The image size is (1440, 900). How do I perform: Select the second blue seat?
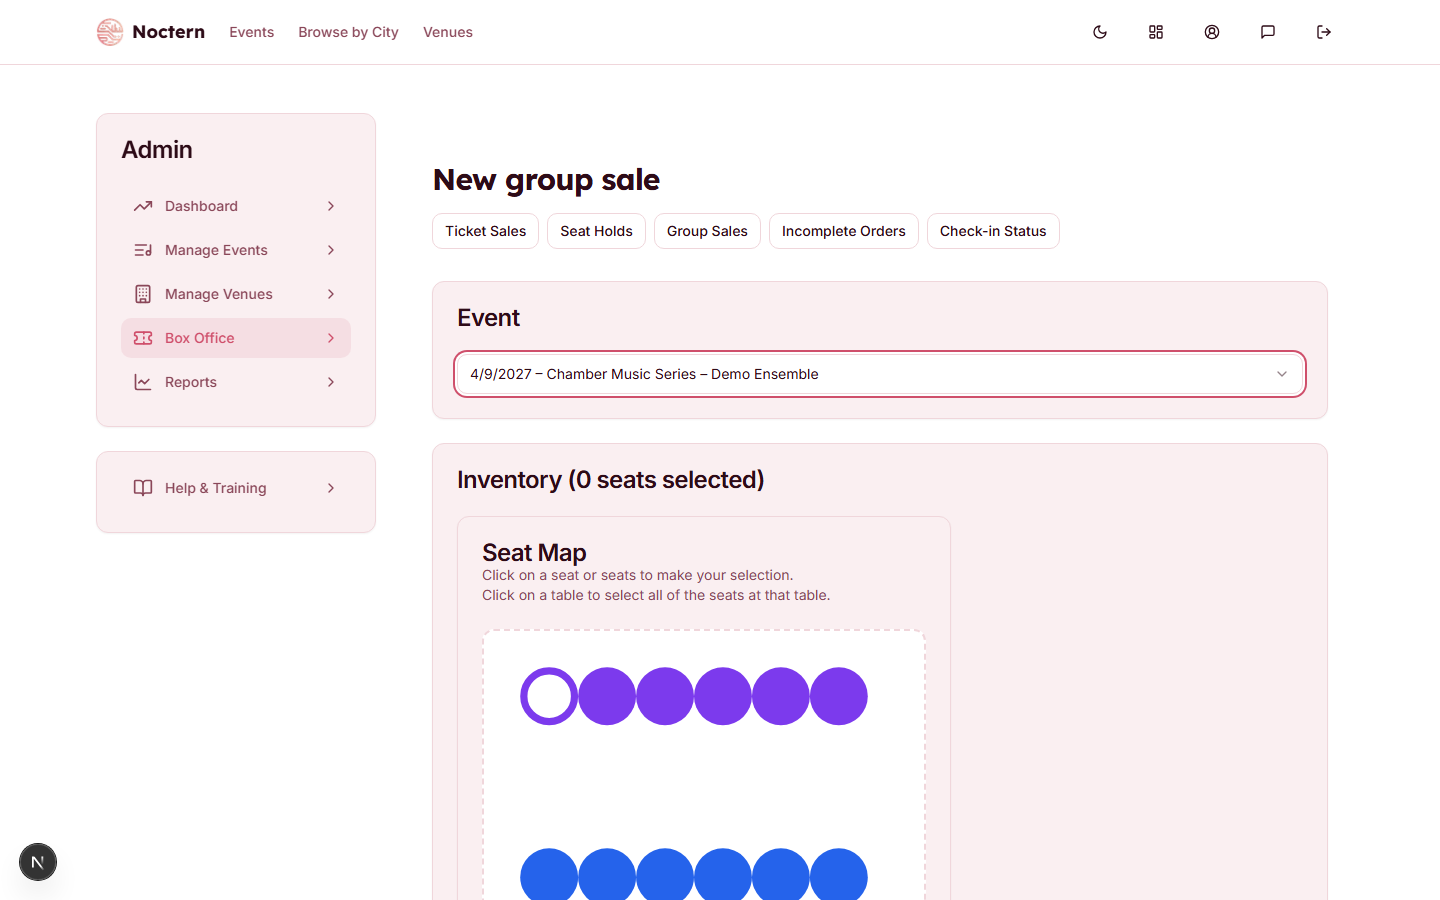pyautogui.click(x=607, y=875)
